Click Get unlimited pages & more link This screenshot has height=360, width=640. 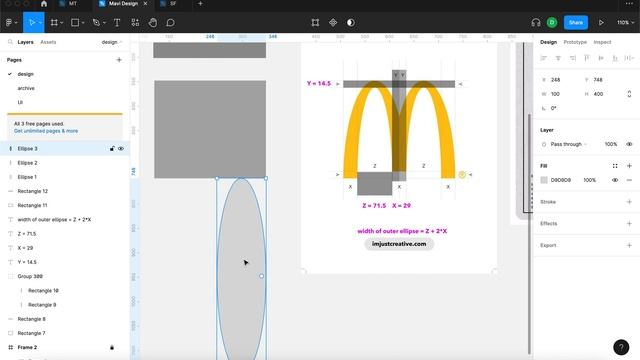click(x=46, y=131)
